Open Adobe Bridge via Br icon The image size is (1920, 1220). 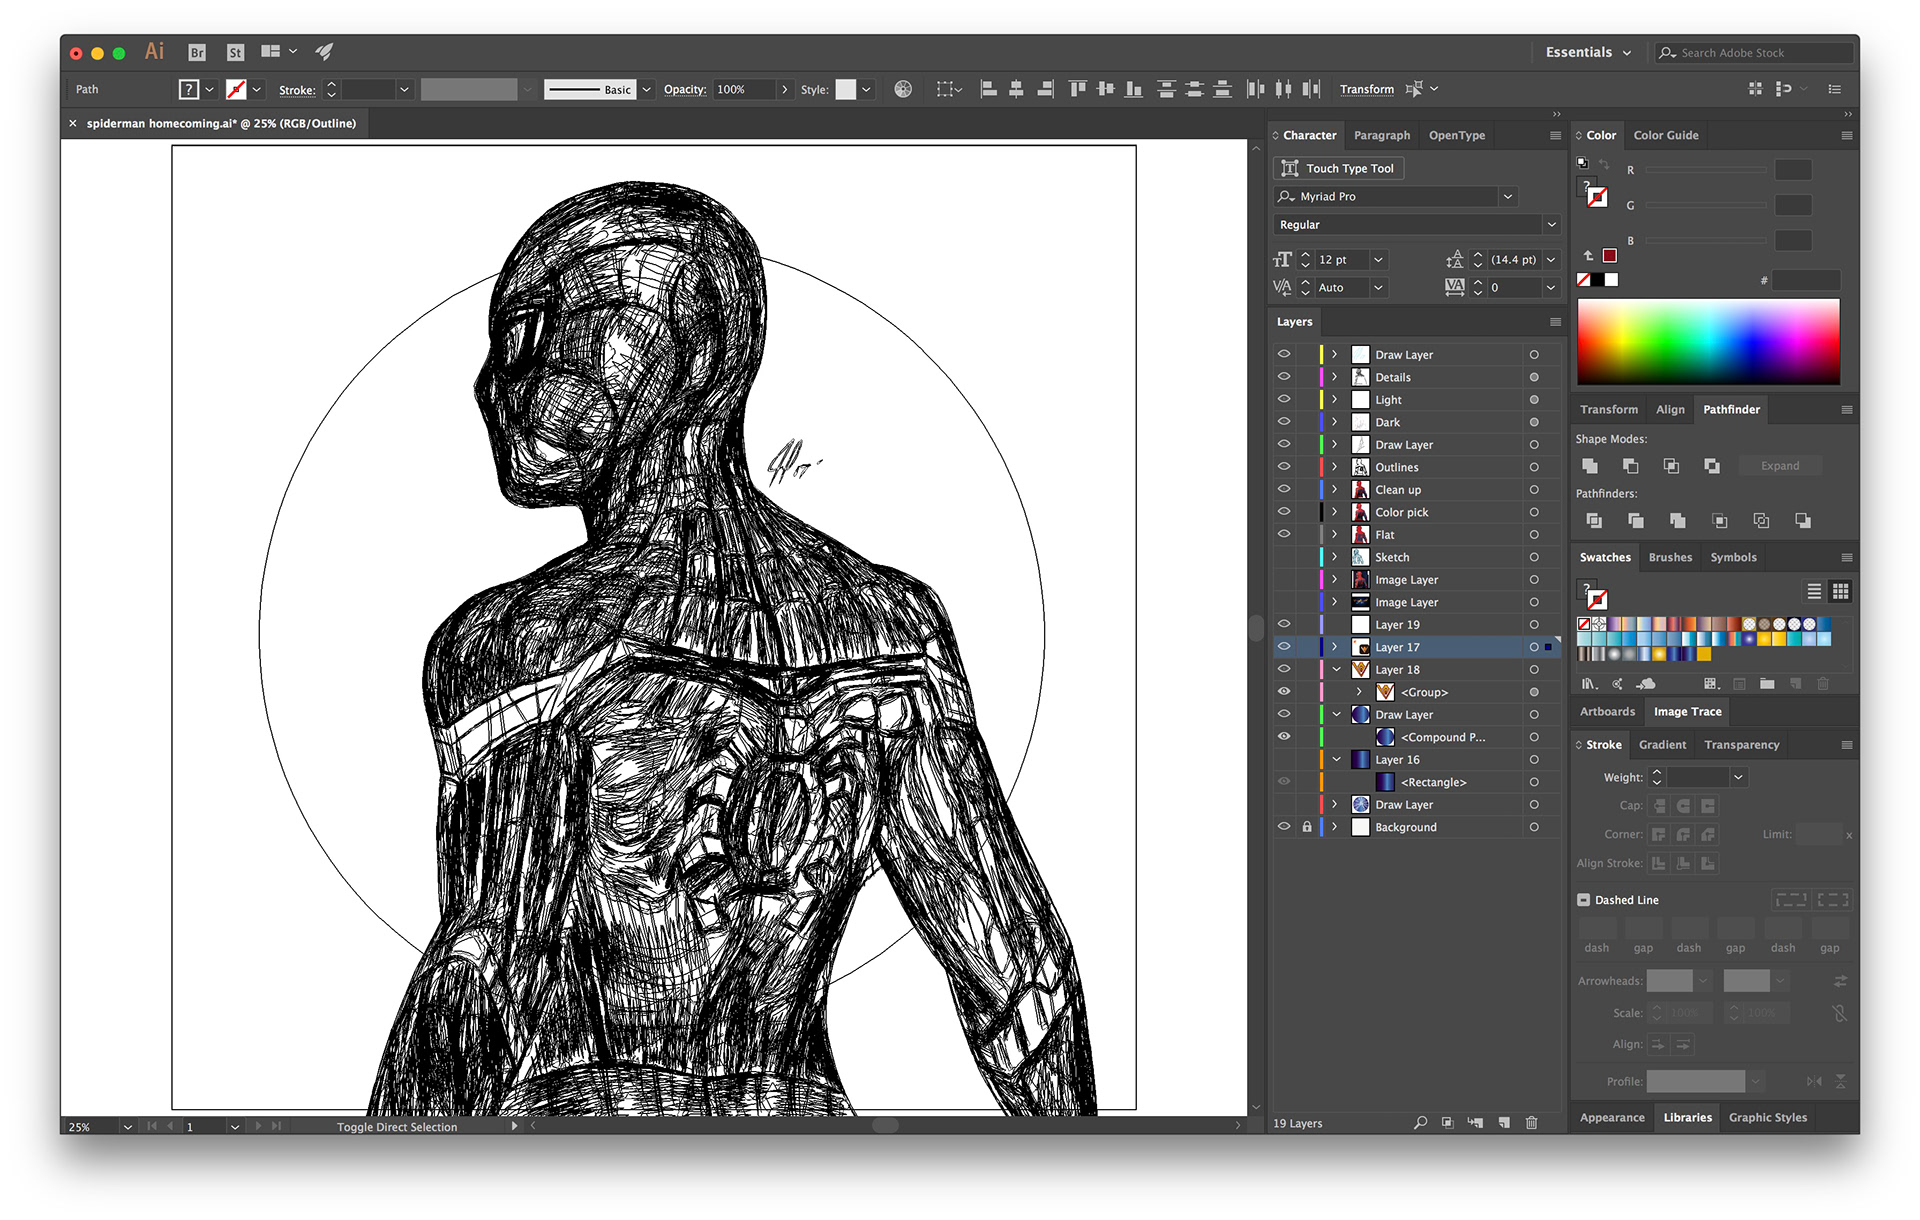197,53
